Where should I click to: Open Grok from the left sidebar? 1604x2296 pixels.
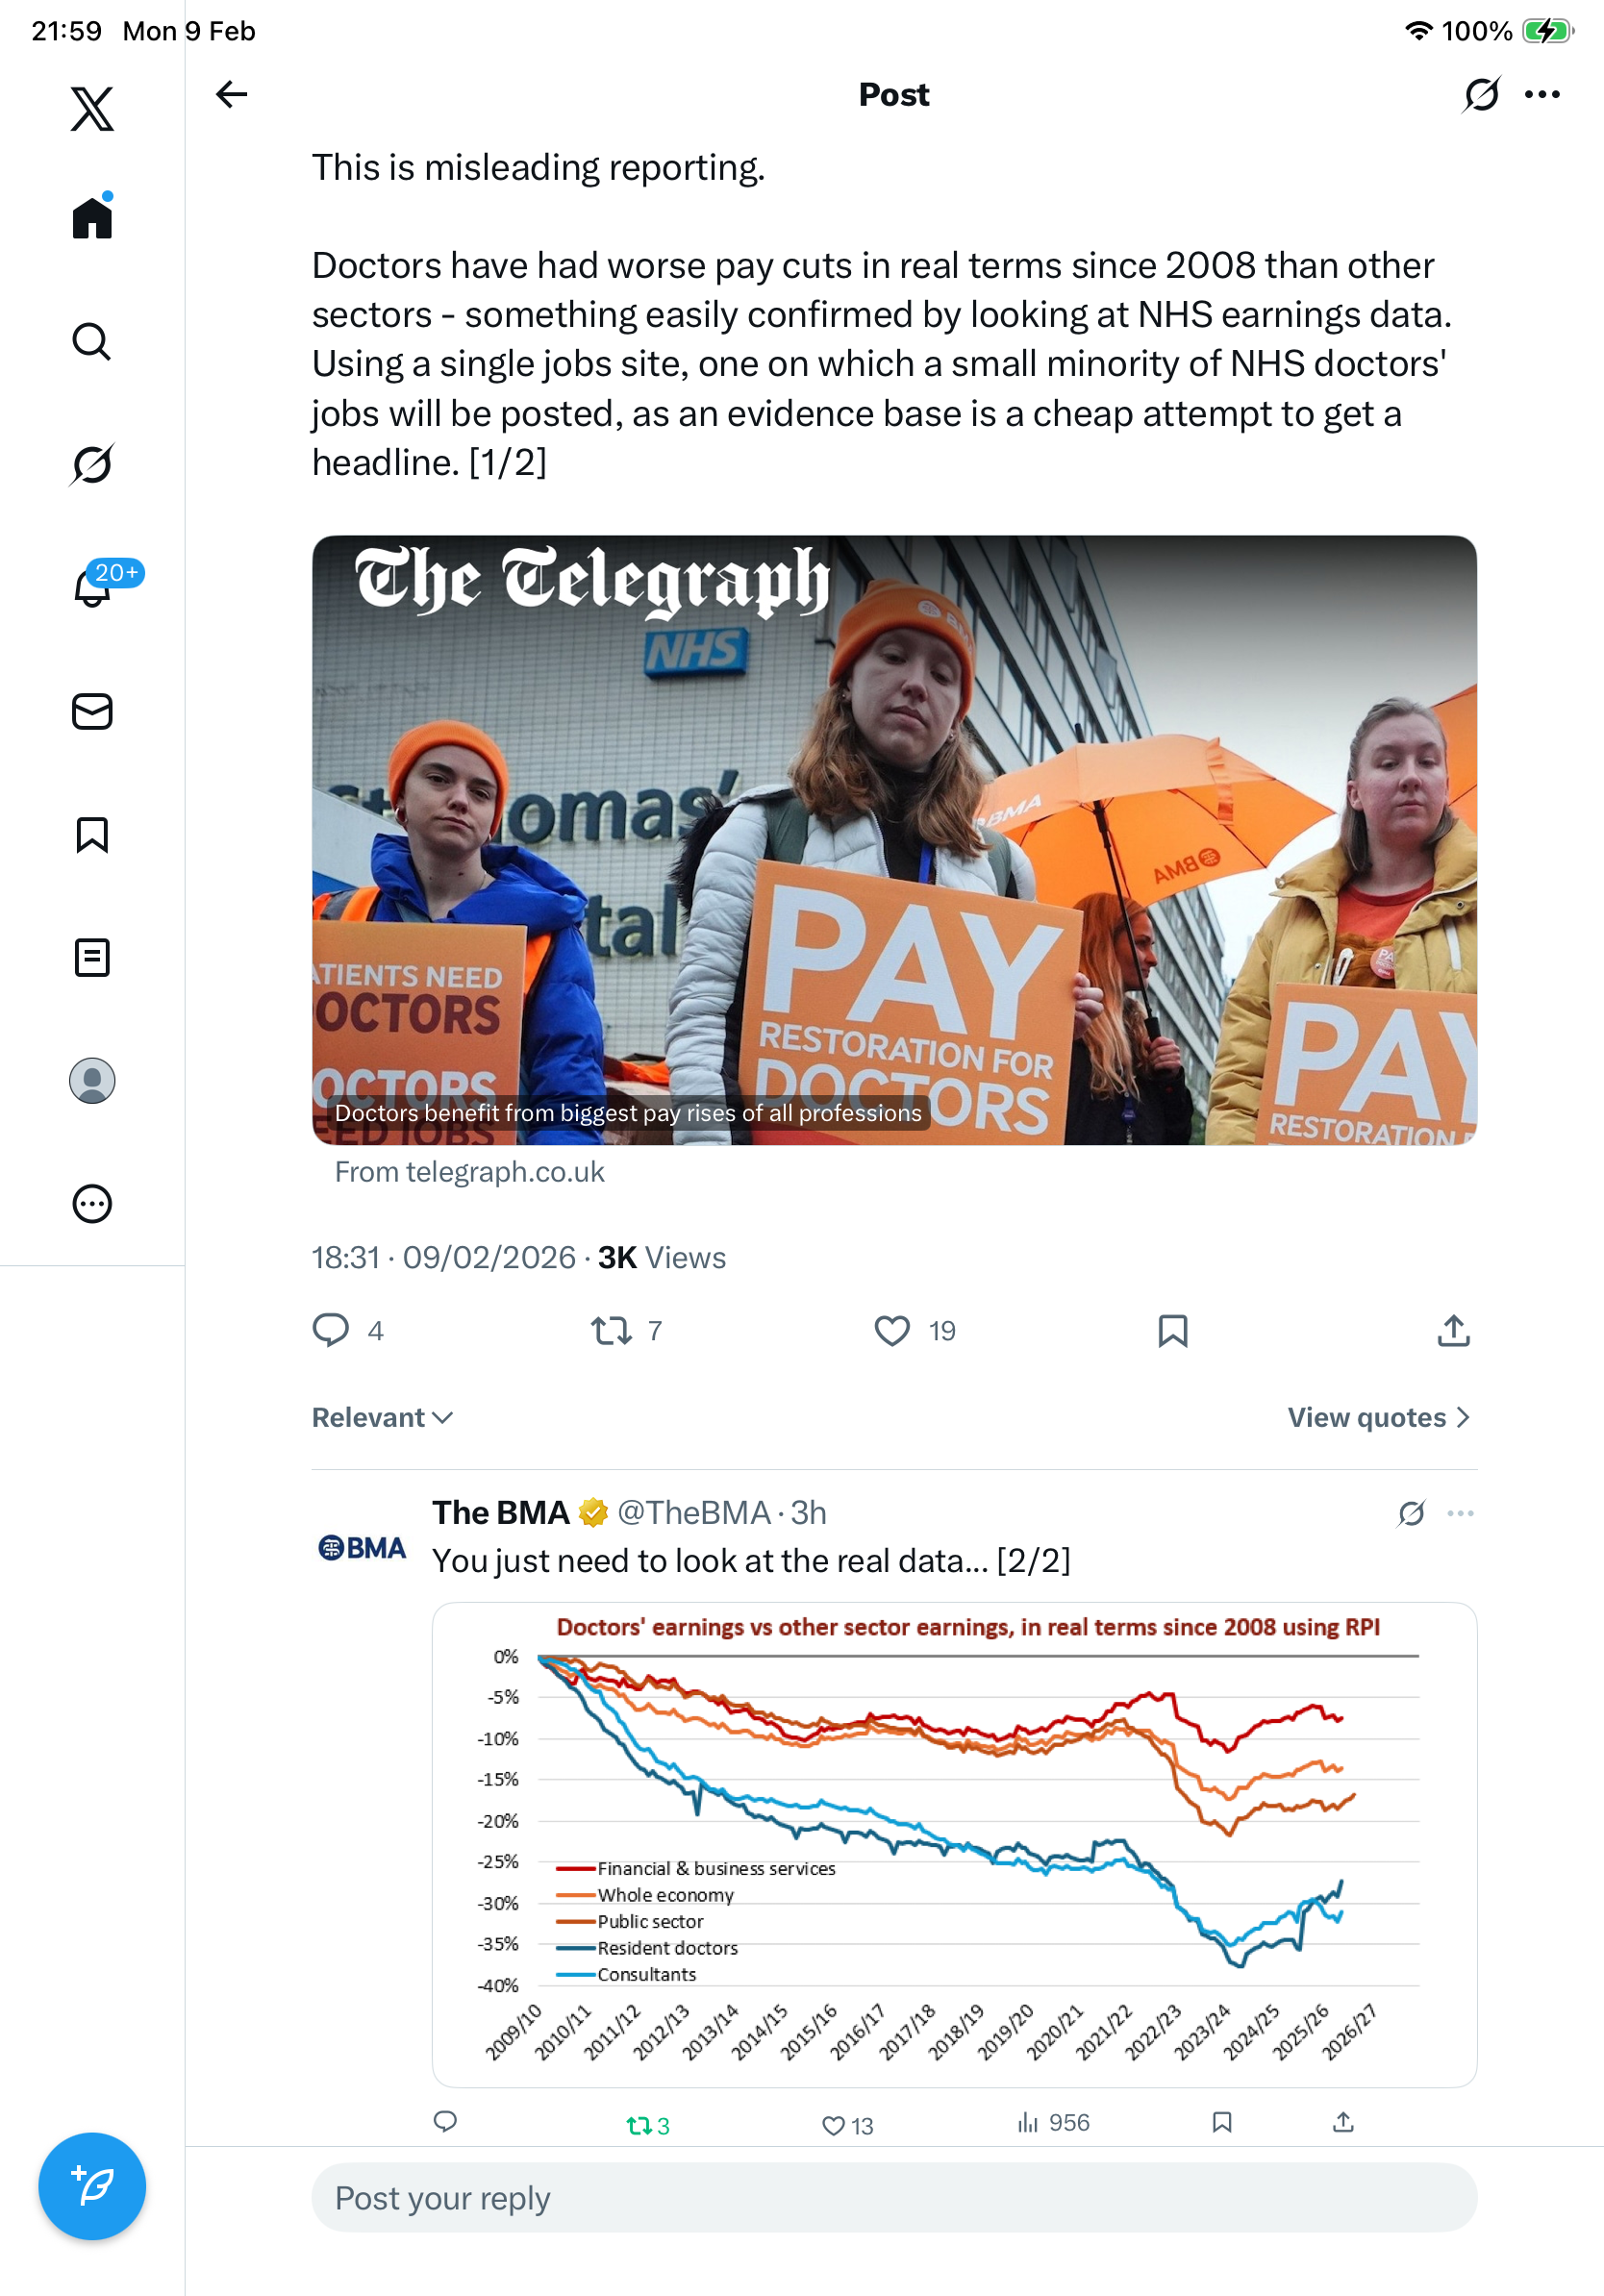coord(92,464)
